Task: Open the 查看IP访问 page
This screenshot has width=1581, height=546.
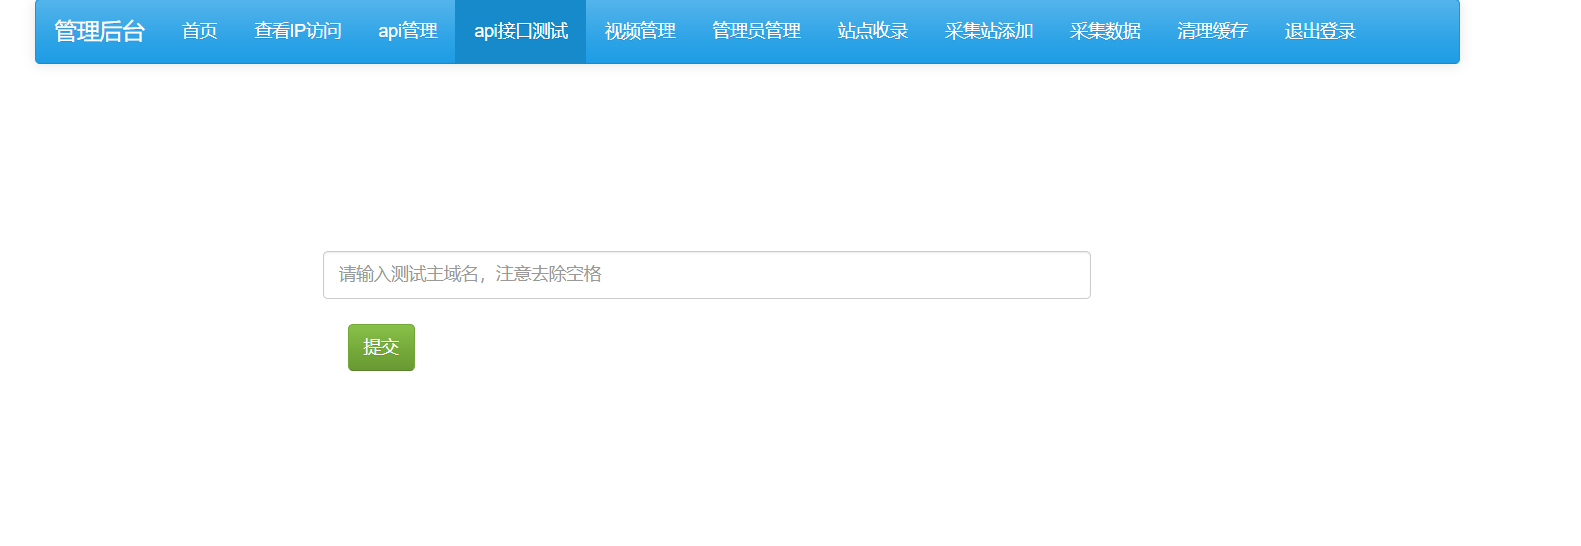Action: (297, 32)
